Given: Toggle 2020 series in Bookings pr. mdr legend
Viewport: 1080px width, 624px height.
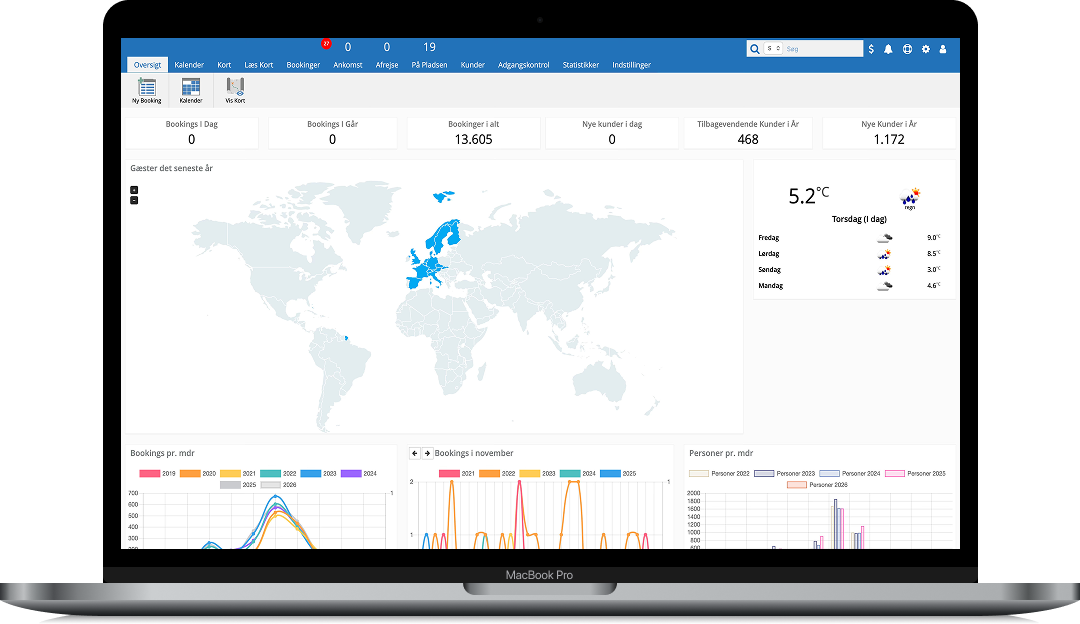Looking at the screenshot, I should coord(198,474).
